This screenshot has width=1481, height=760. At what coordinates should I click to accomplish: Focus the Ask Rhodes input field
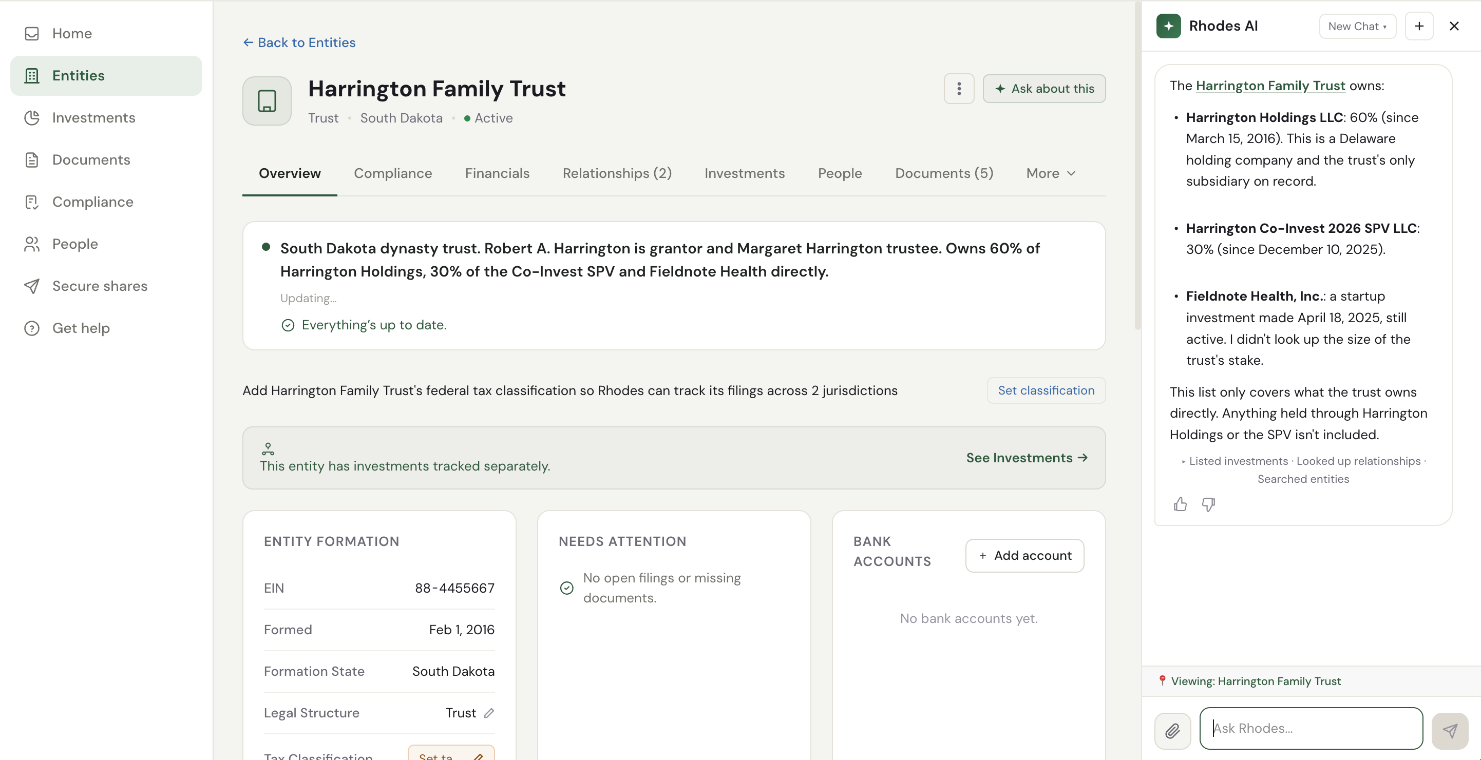click(x=1311, y=729)
